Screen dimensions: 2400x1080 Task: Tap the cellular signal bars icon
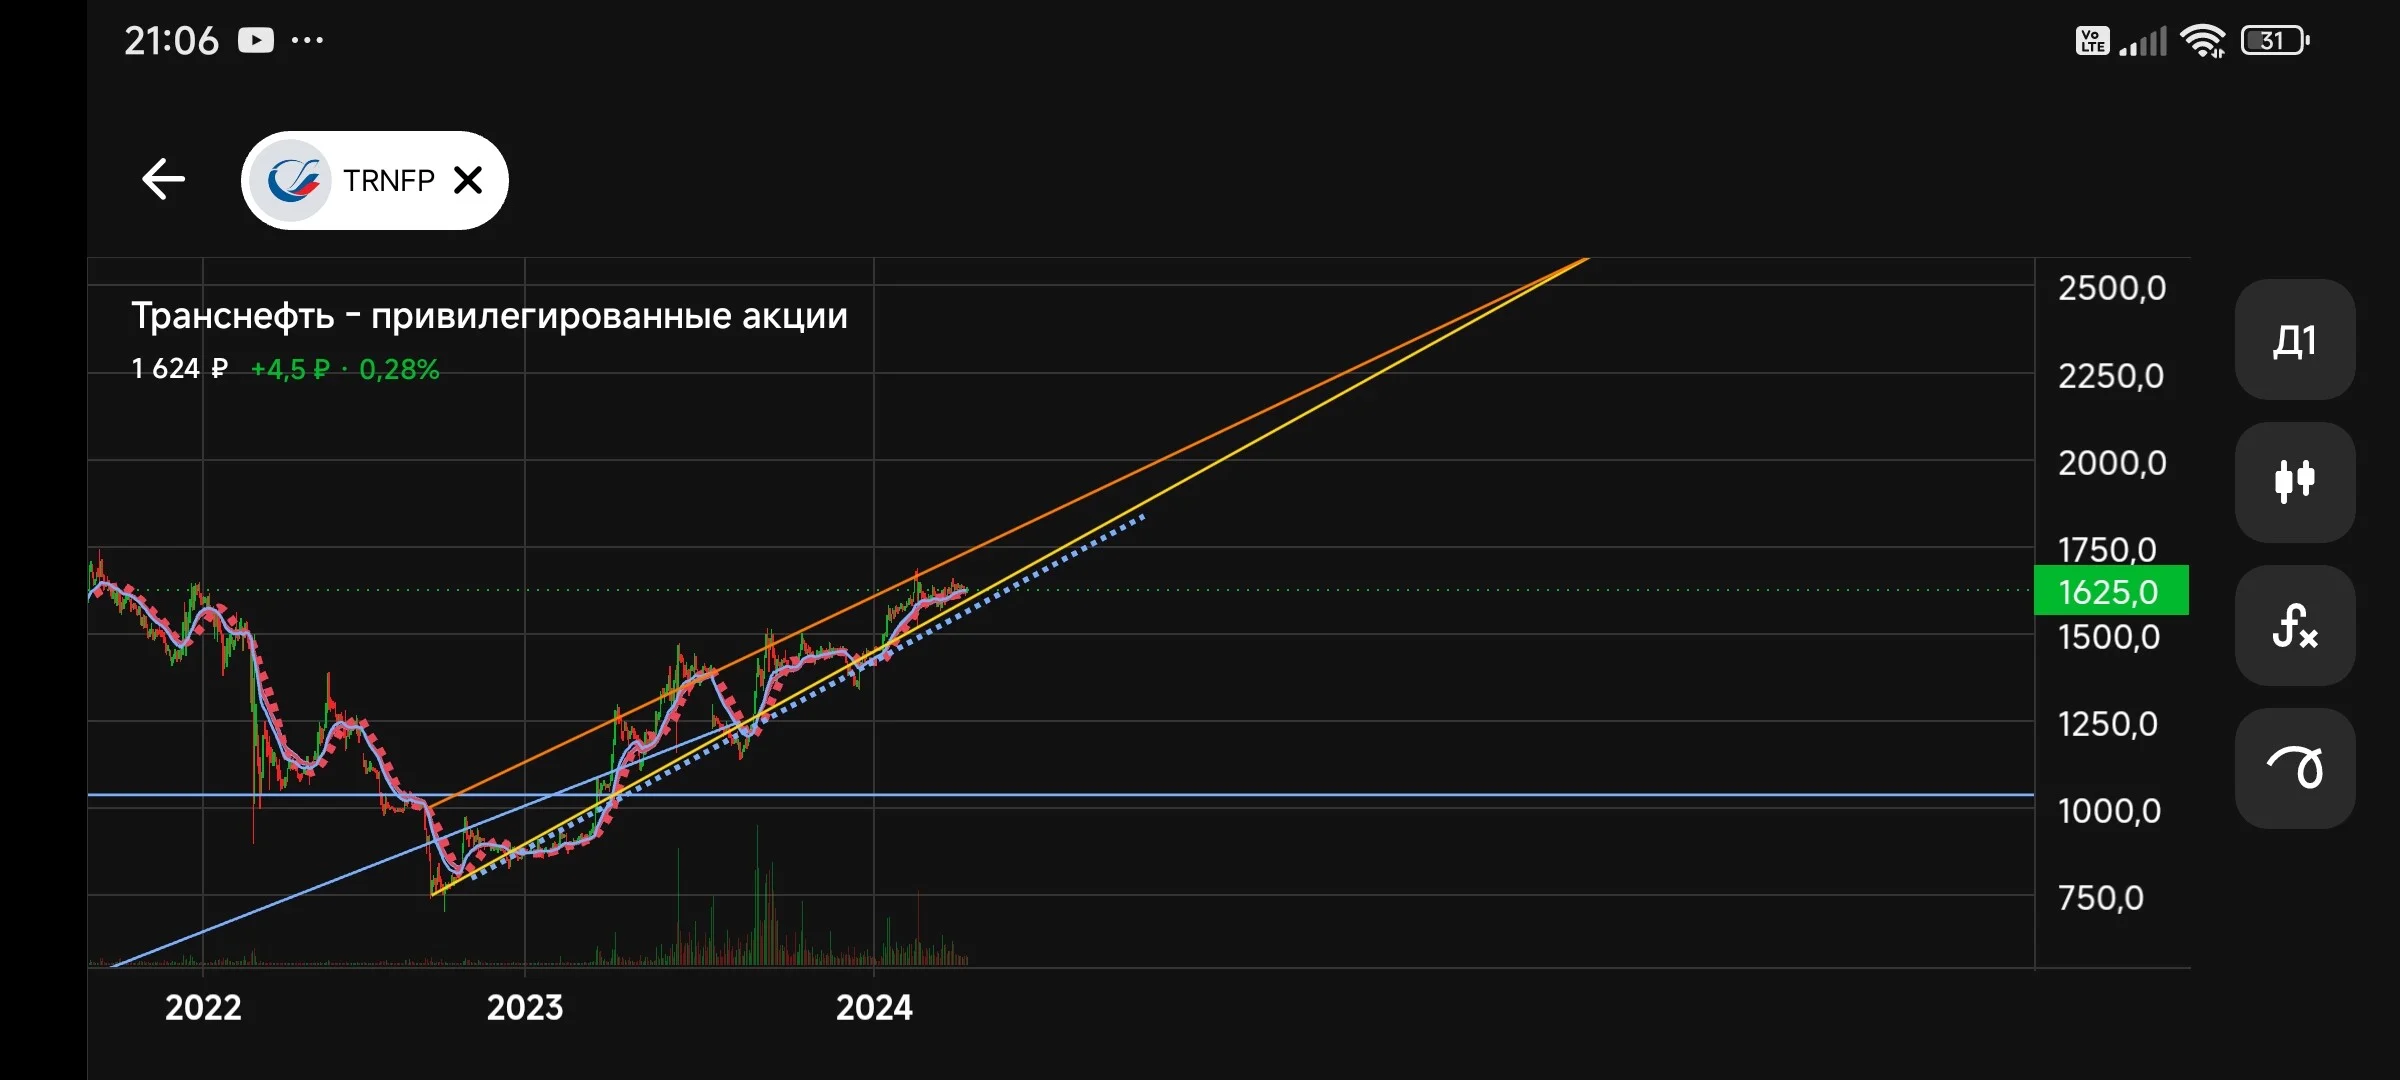coord(2144,41)
